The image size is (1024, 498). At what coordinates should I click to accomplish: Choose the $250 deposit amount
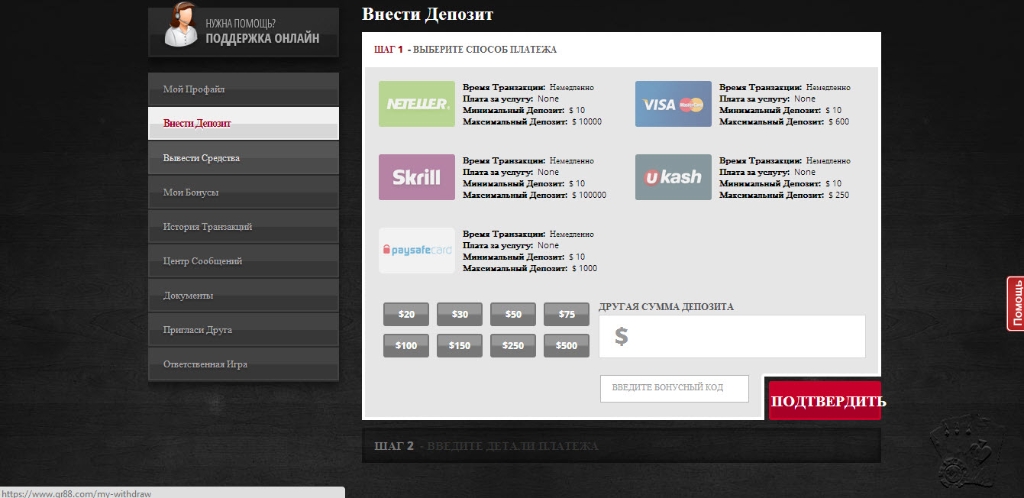point(513,345)
